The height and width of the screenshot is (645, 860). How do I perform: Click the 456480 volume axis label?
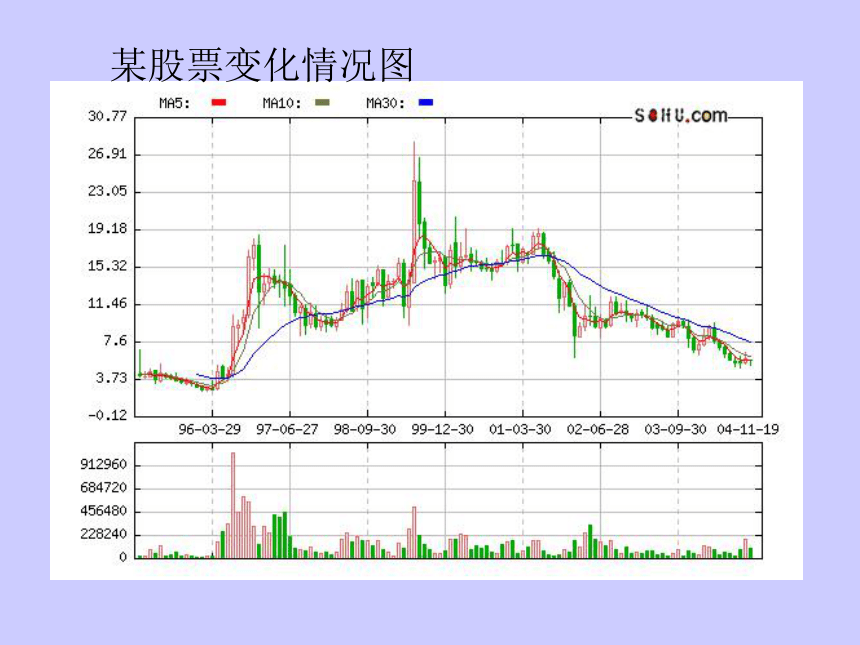coord(104,511)
